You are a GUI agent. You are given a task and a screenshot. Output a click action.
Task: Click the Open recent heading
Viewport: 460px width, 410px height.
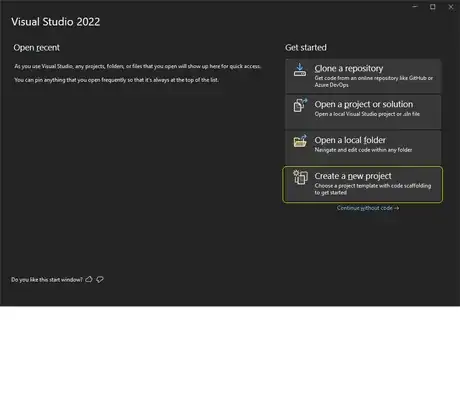point(37,48)
